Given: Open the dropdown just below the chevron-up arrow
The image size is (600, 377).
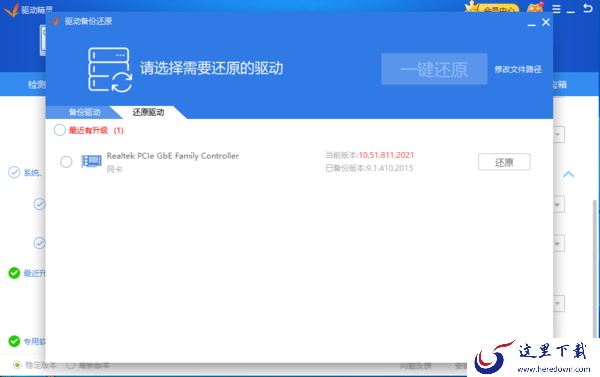Looking at the screenshot, I should click(x=559, y=205).
